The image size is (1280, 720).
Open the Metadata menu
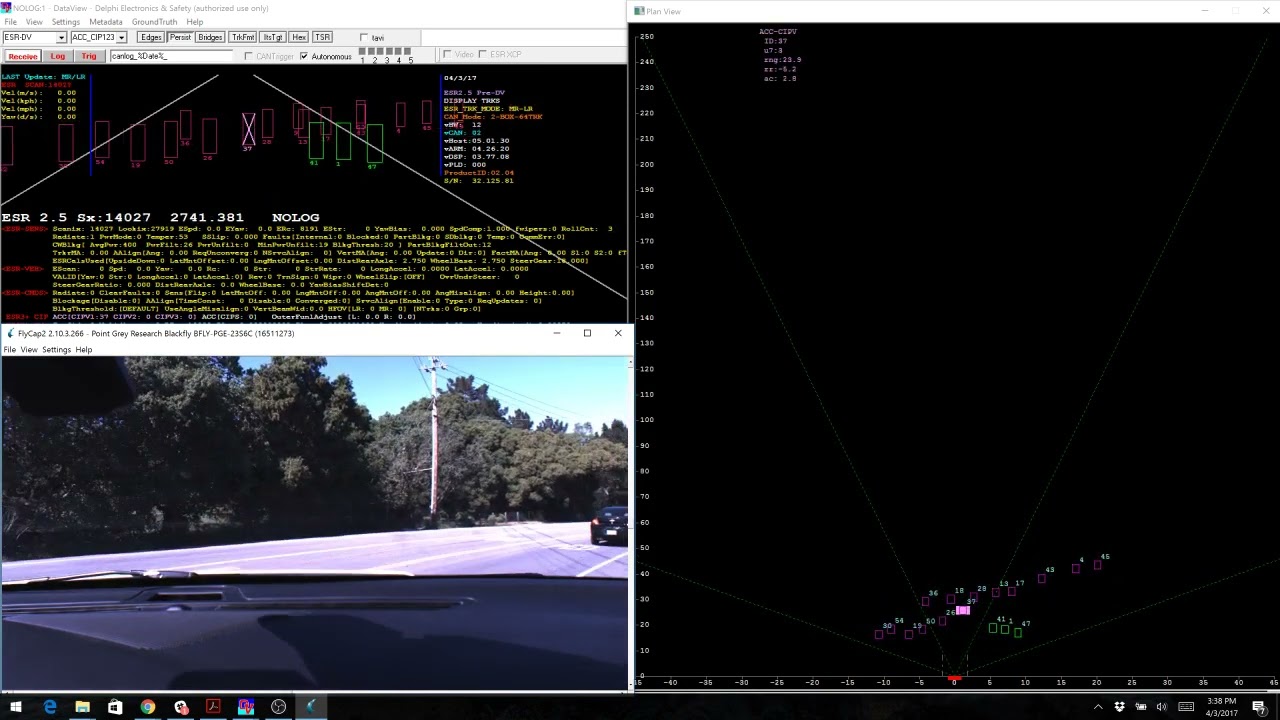(x=106, y=21)
